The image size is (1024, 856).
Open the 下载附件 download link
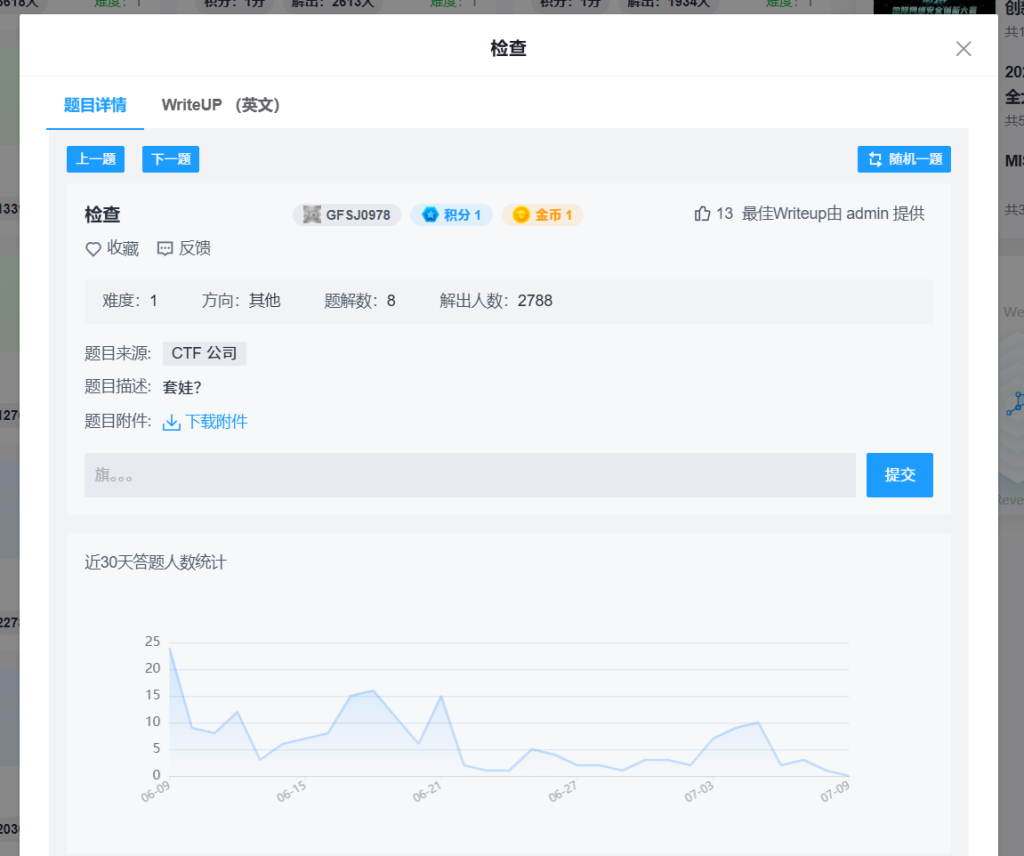pos(216,422)
